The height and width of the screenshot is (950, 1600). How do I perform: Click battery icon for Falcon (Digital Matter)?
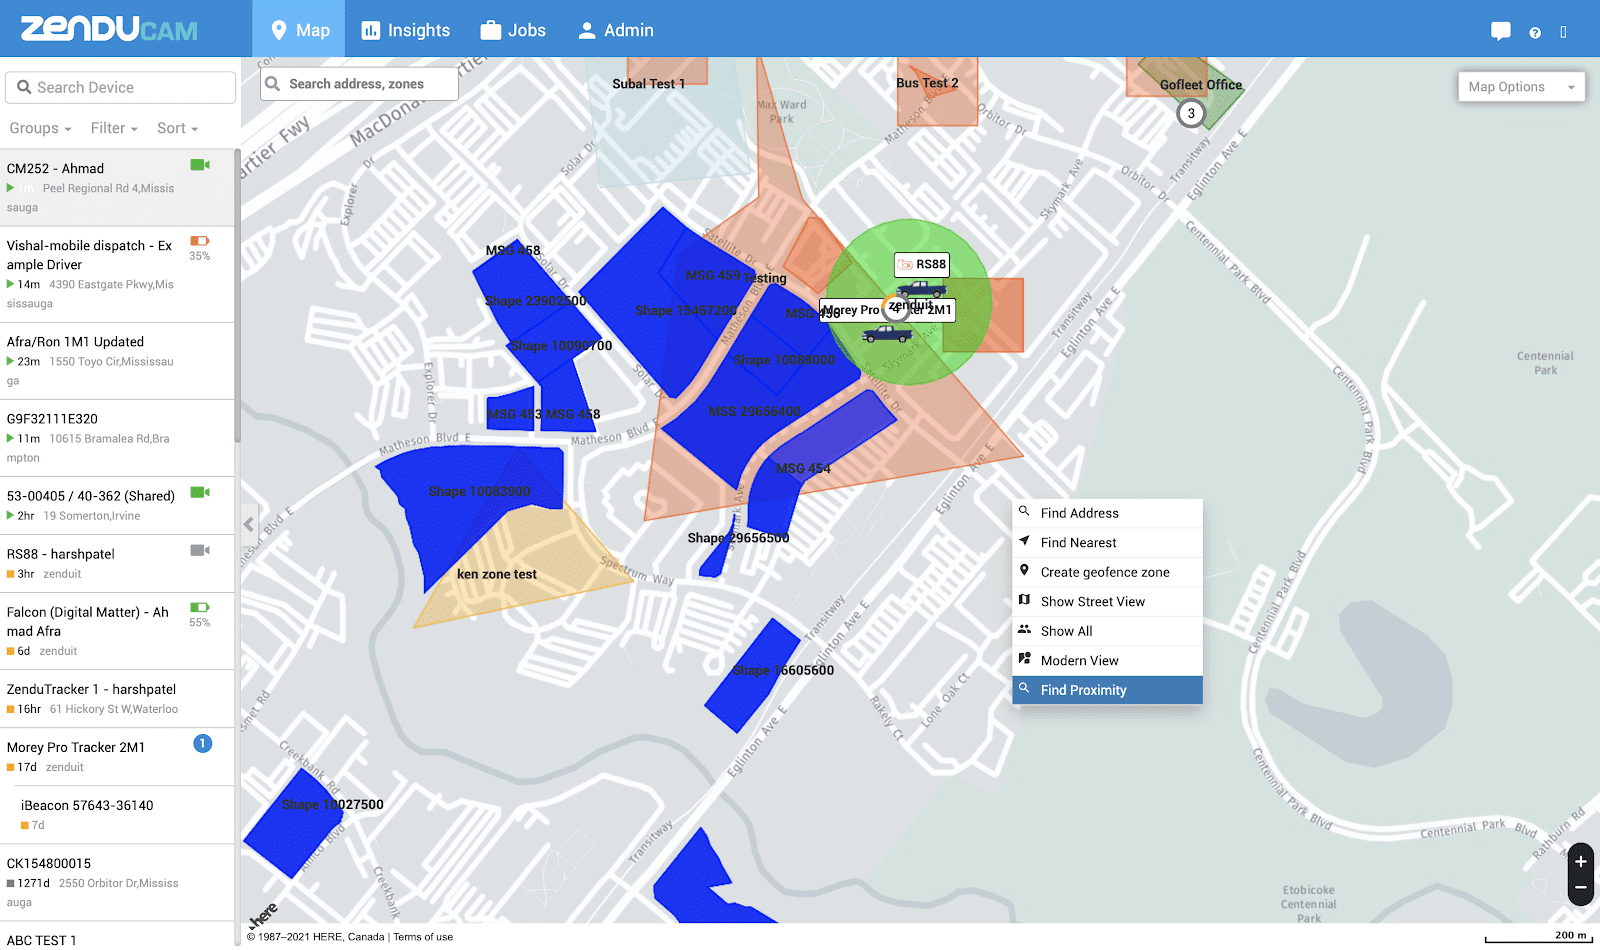pos(200,607)
